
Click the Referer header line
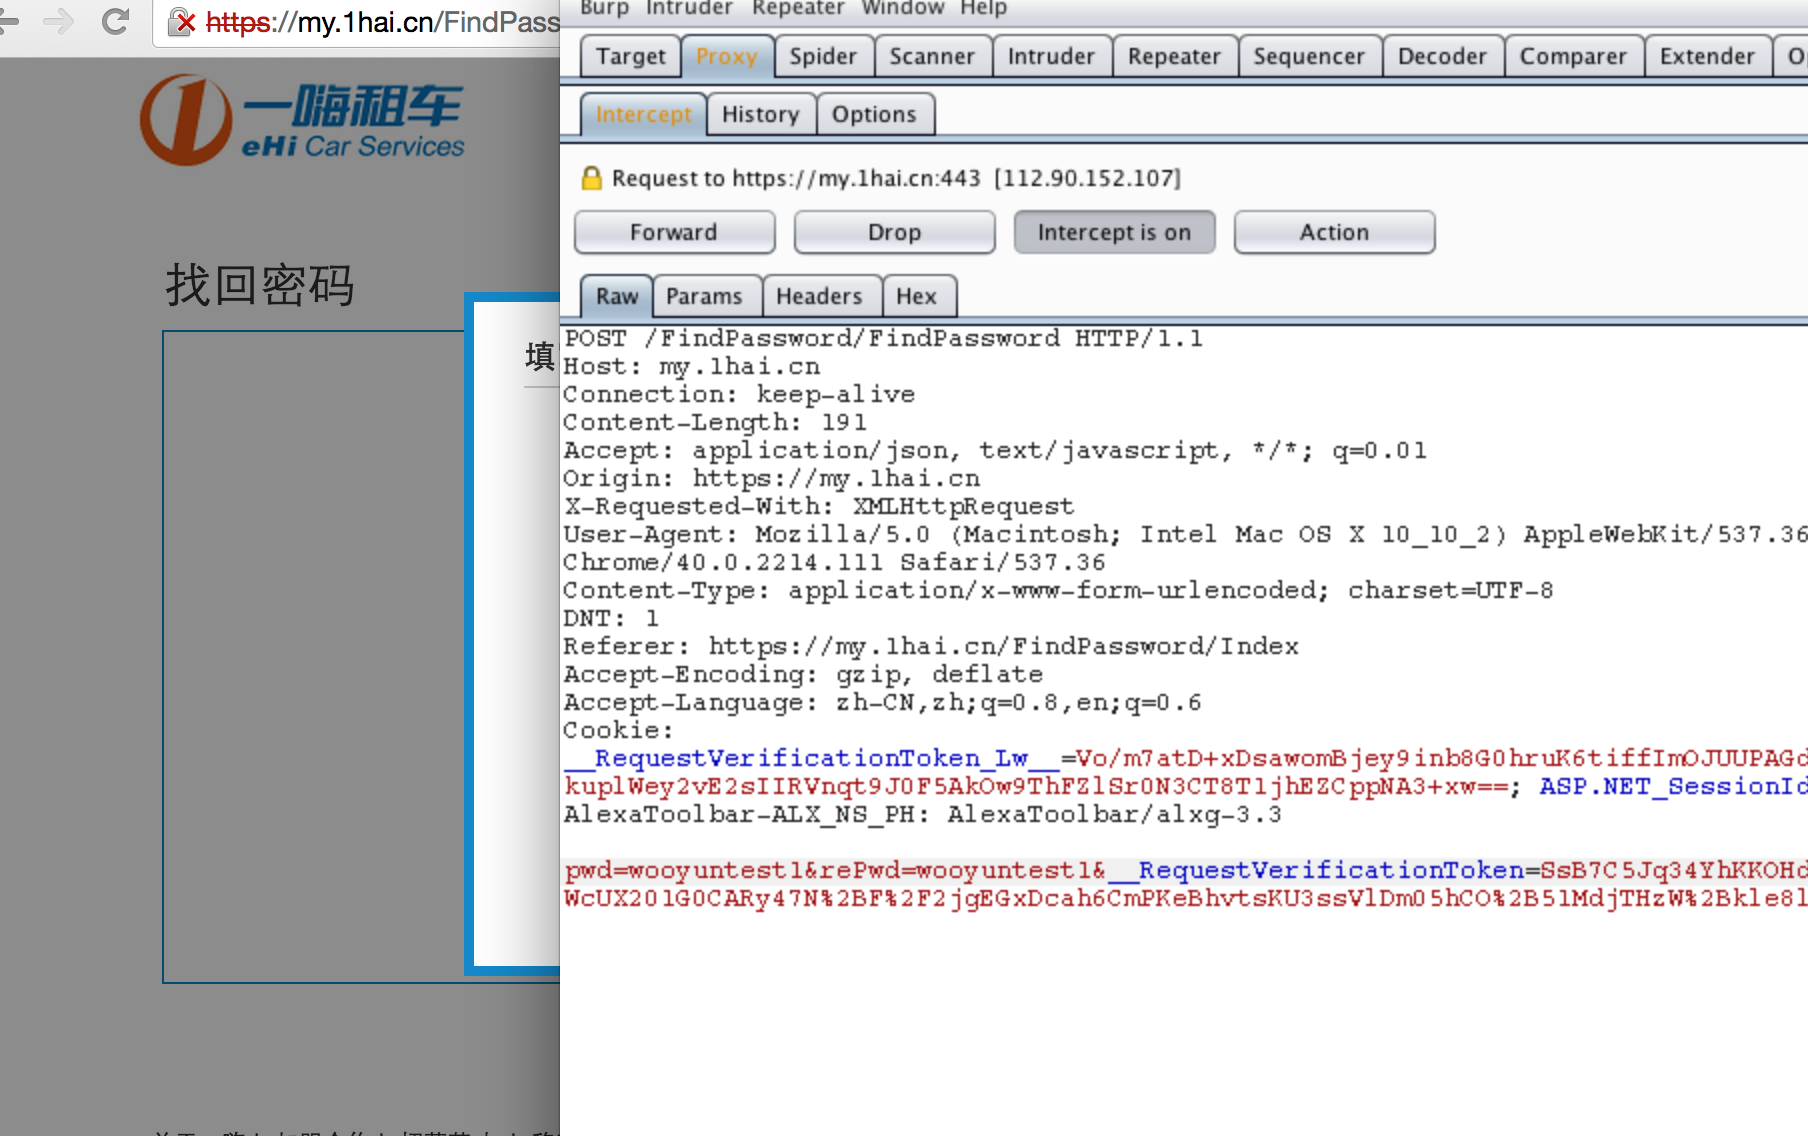pyautogui.click(x=931, y=646)
